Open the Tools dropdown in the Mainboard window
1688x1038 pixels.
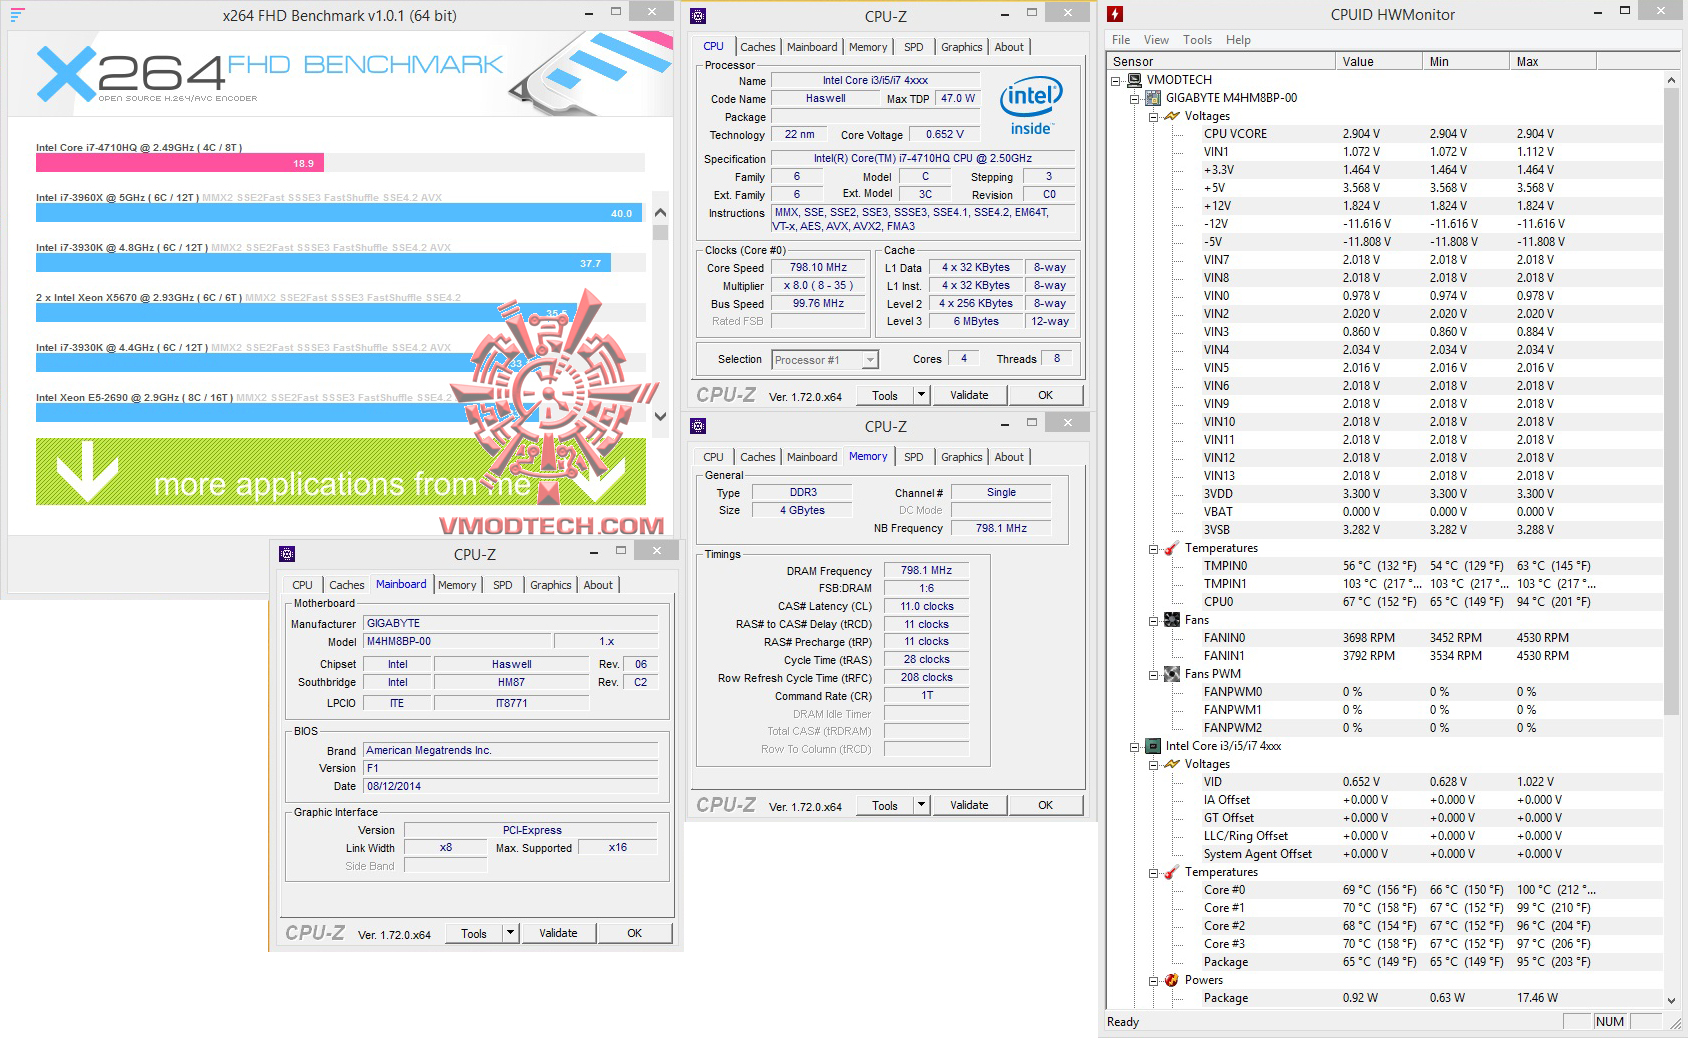click(509, 933)
